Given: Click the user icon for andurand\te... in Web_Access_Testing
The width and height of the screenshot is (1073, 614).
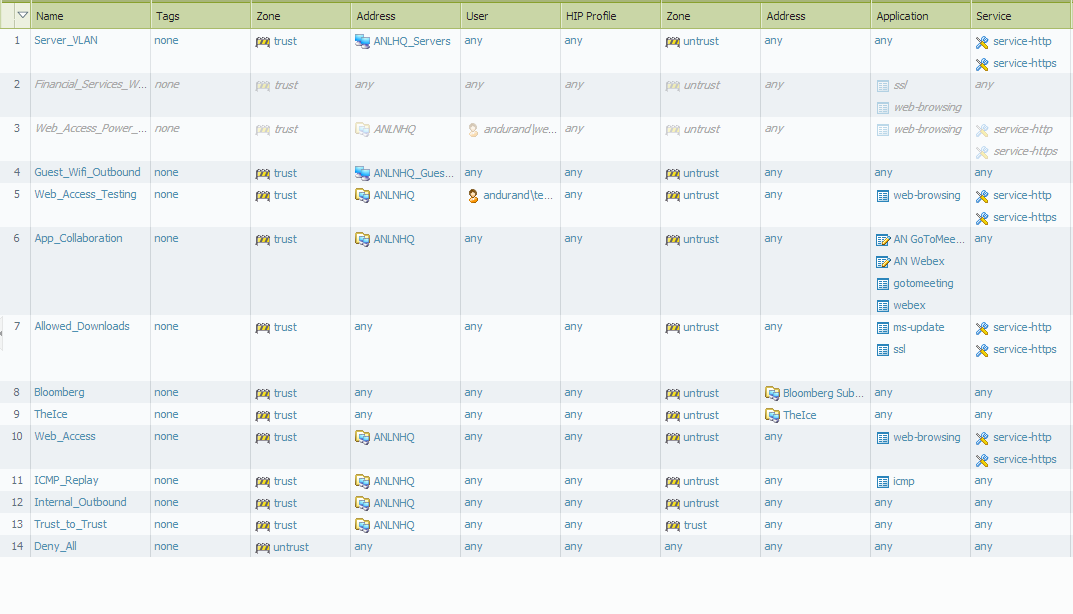Looking at the screenshot, I should click(473, 196).
